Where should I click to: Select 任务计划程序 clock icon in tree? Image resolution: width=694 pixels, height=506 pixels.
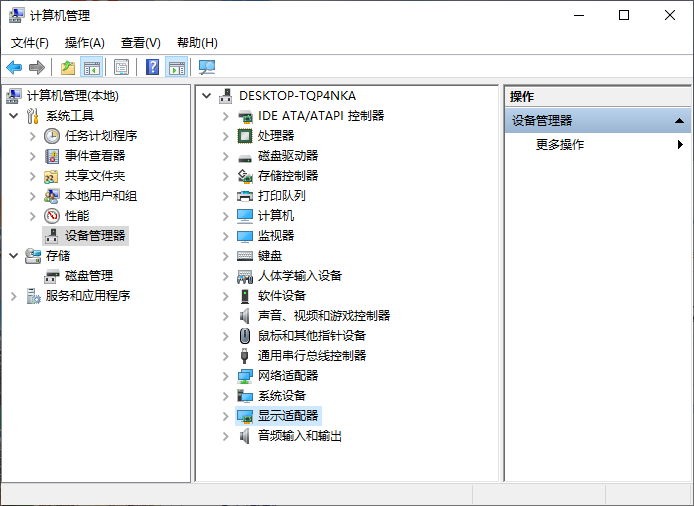coord(52,136)
